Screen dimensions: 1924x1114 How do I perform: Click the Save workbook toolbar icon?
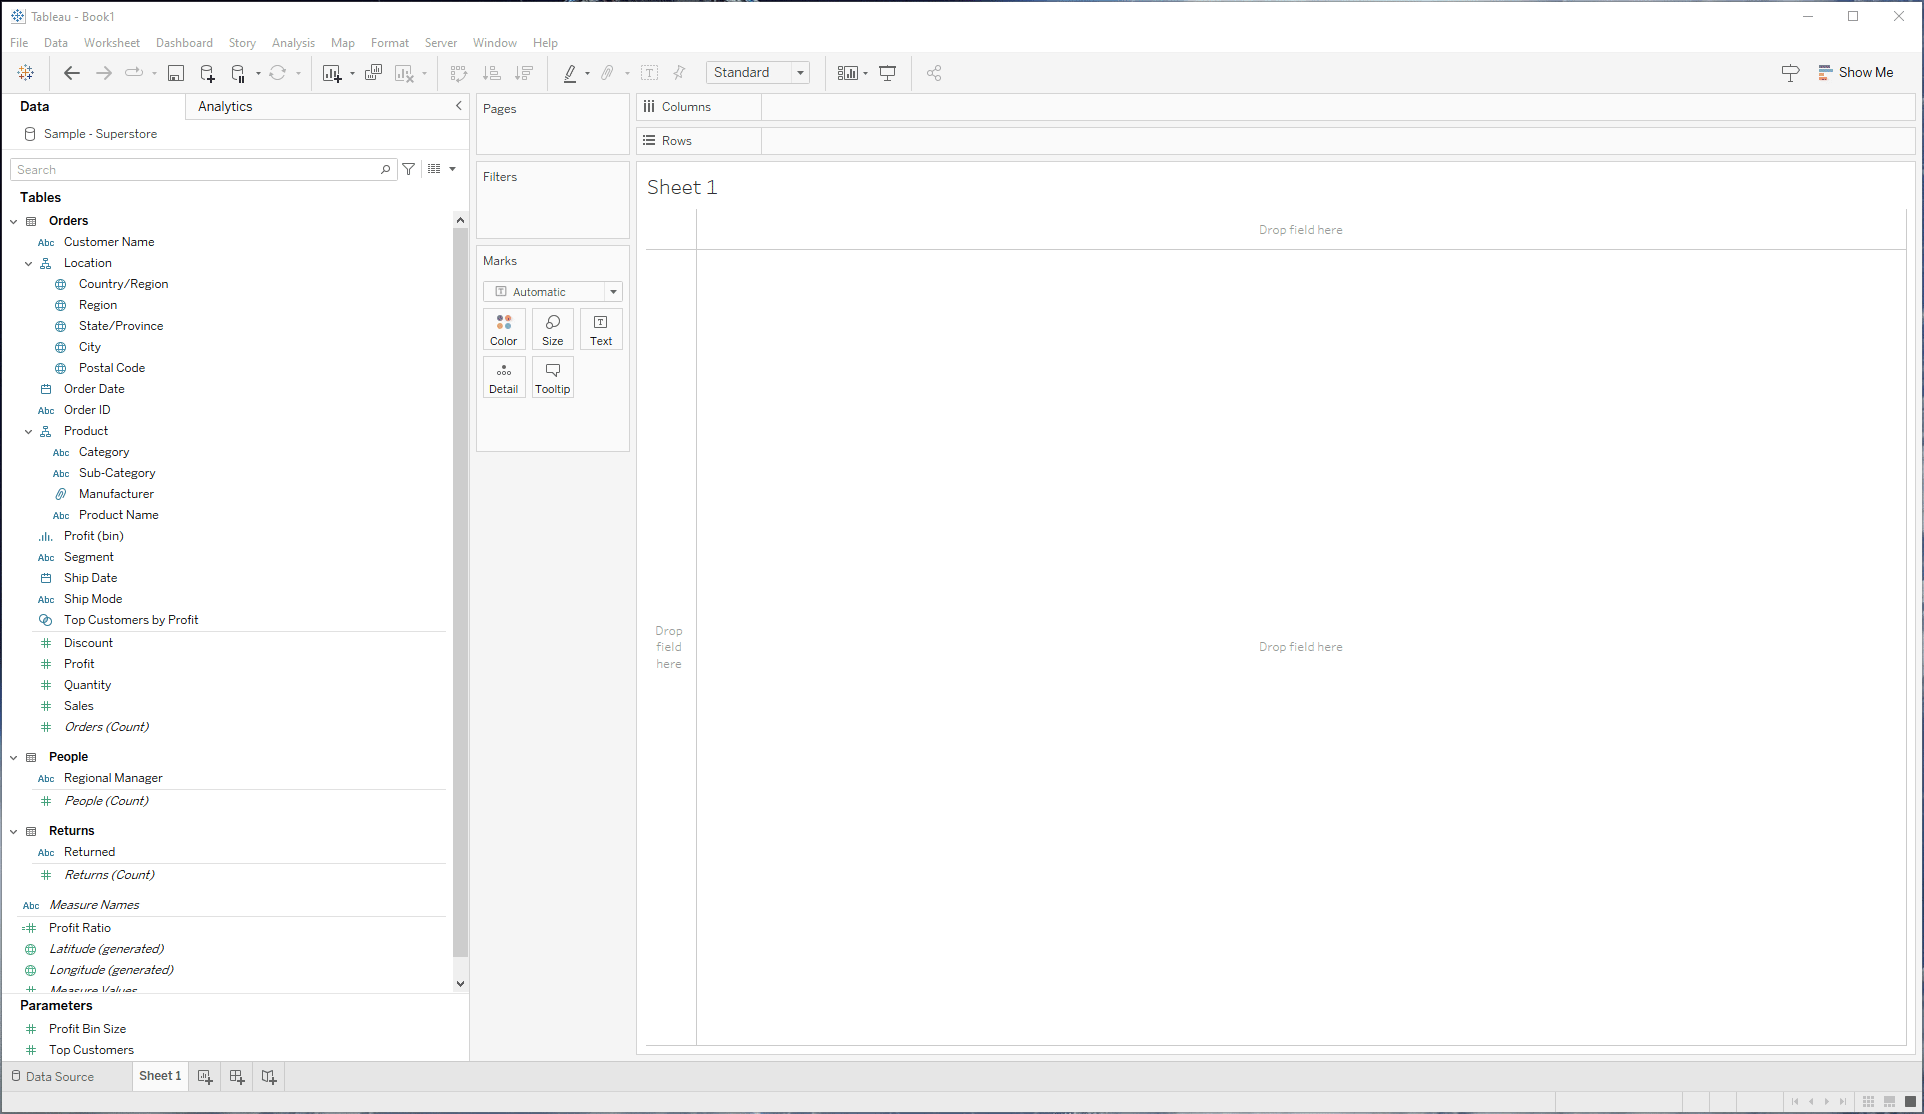pyautogui.click(x=176, y=73)
